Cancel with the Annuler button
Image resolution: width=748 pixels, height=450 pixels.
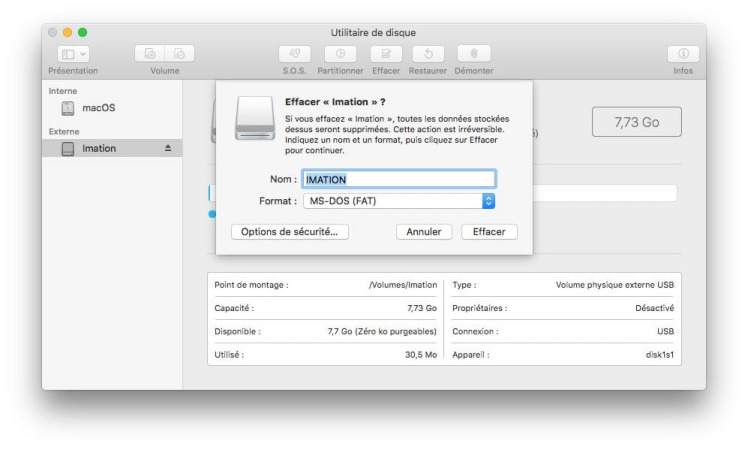point(424,232)
